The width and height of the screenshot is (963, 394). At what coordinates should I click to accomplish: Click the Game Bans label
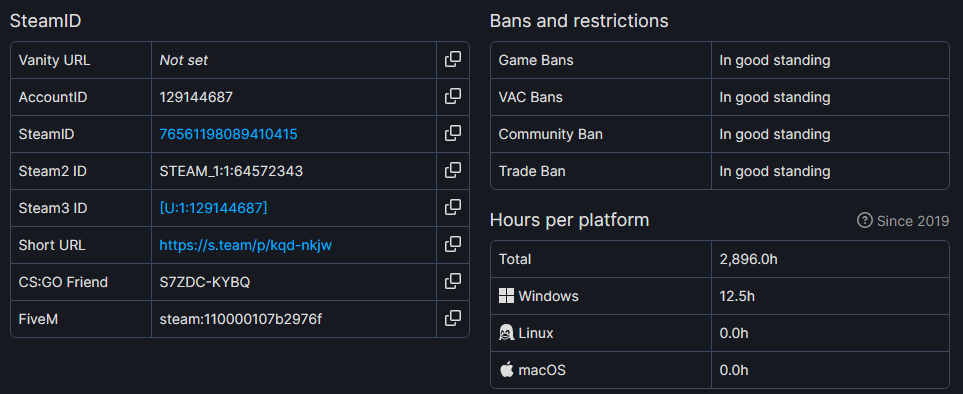click(x=536, y=60)
